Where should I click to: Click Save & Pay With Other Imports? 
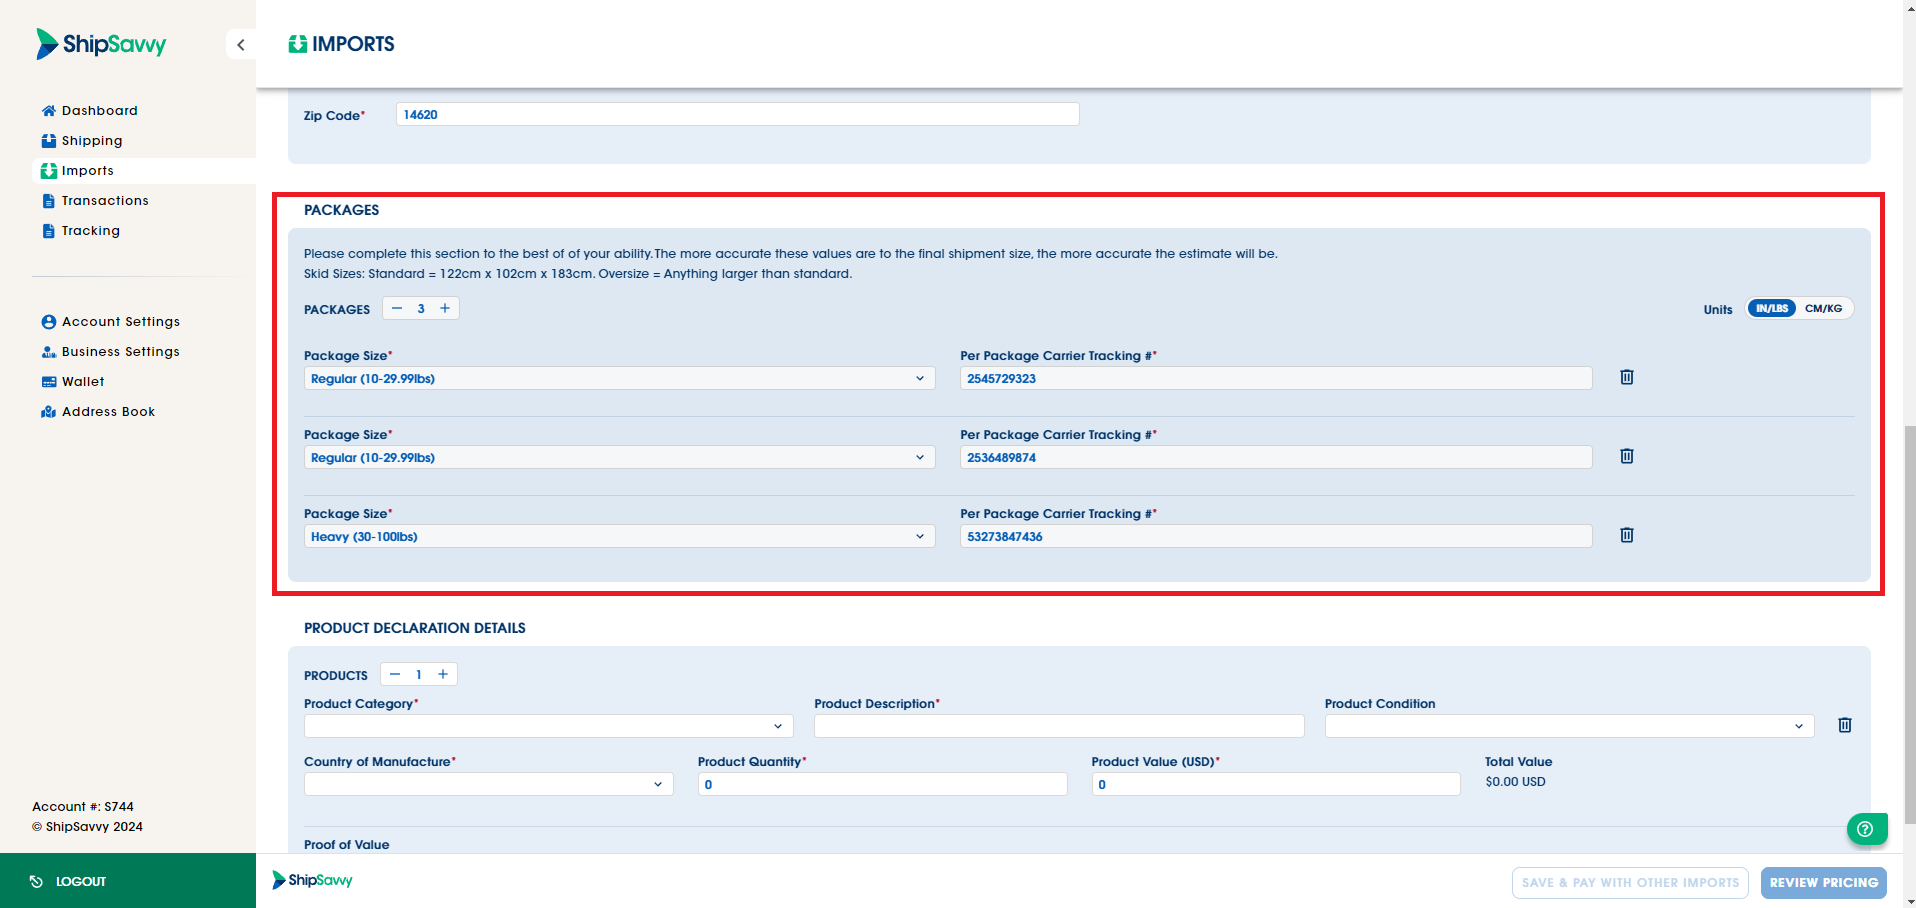click(x=1630, y=883)
